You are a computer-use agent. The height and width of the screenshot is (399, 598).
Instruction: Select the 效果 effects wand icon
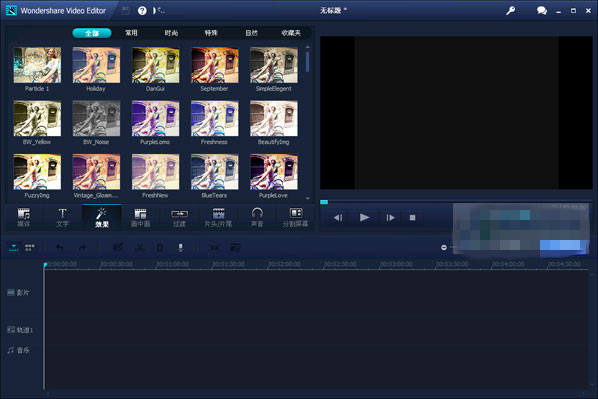click(x=101, y=213)
